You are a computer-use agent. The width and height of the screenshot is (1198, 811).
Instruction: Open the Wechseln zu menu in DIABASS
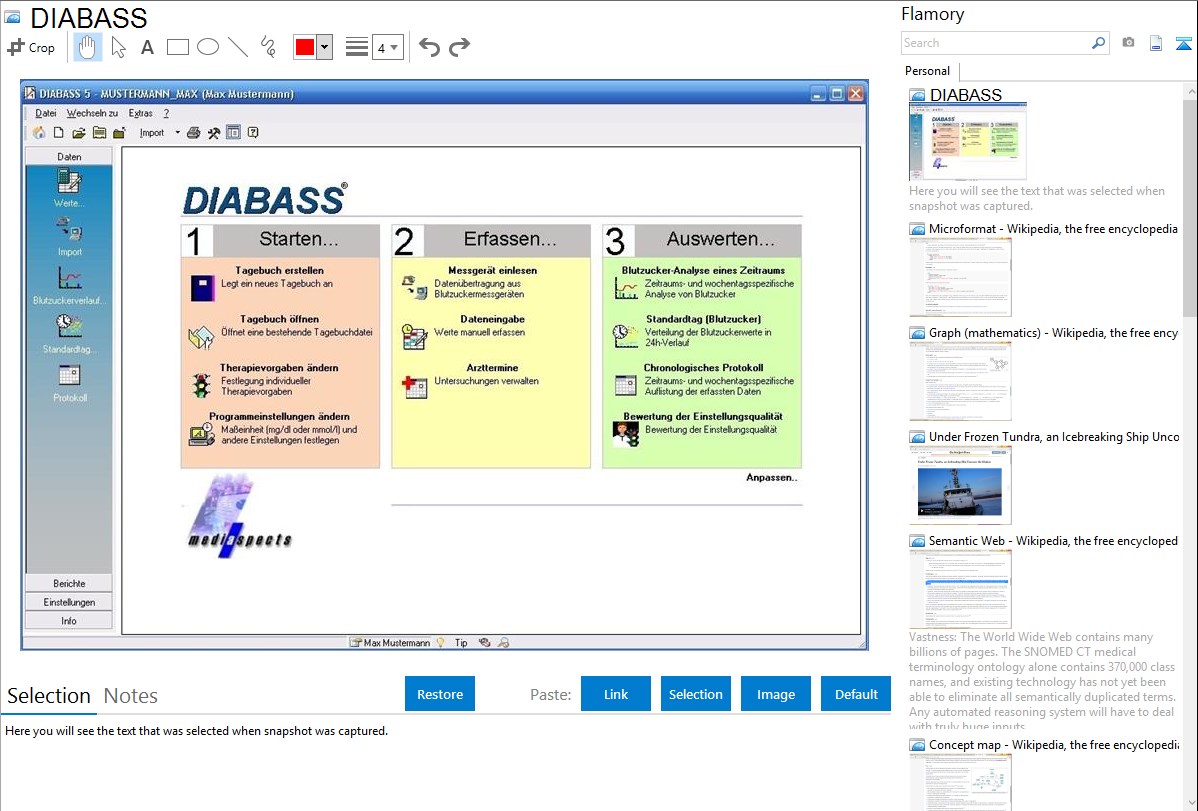pos(92,113)
